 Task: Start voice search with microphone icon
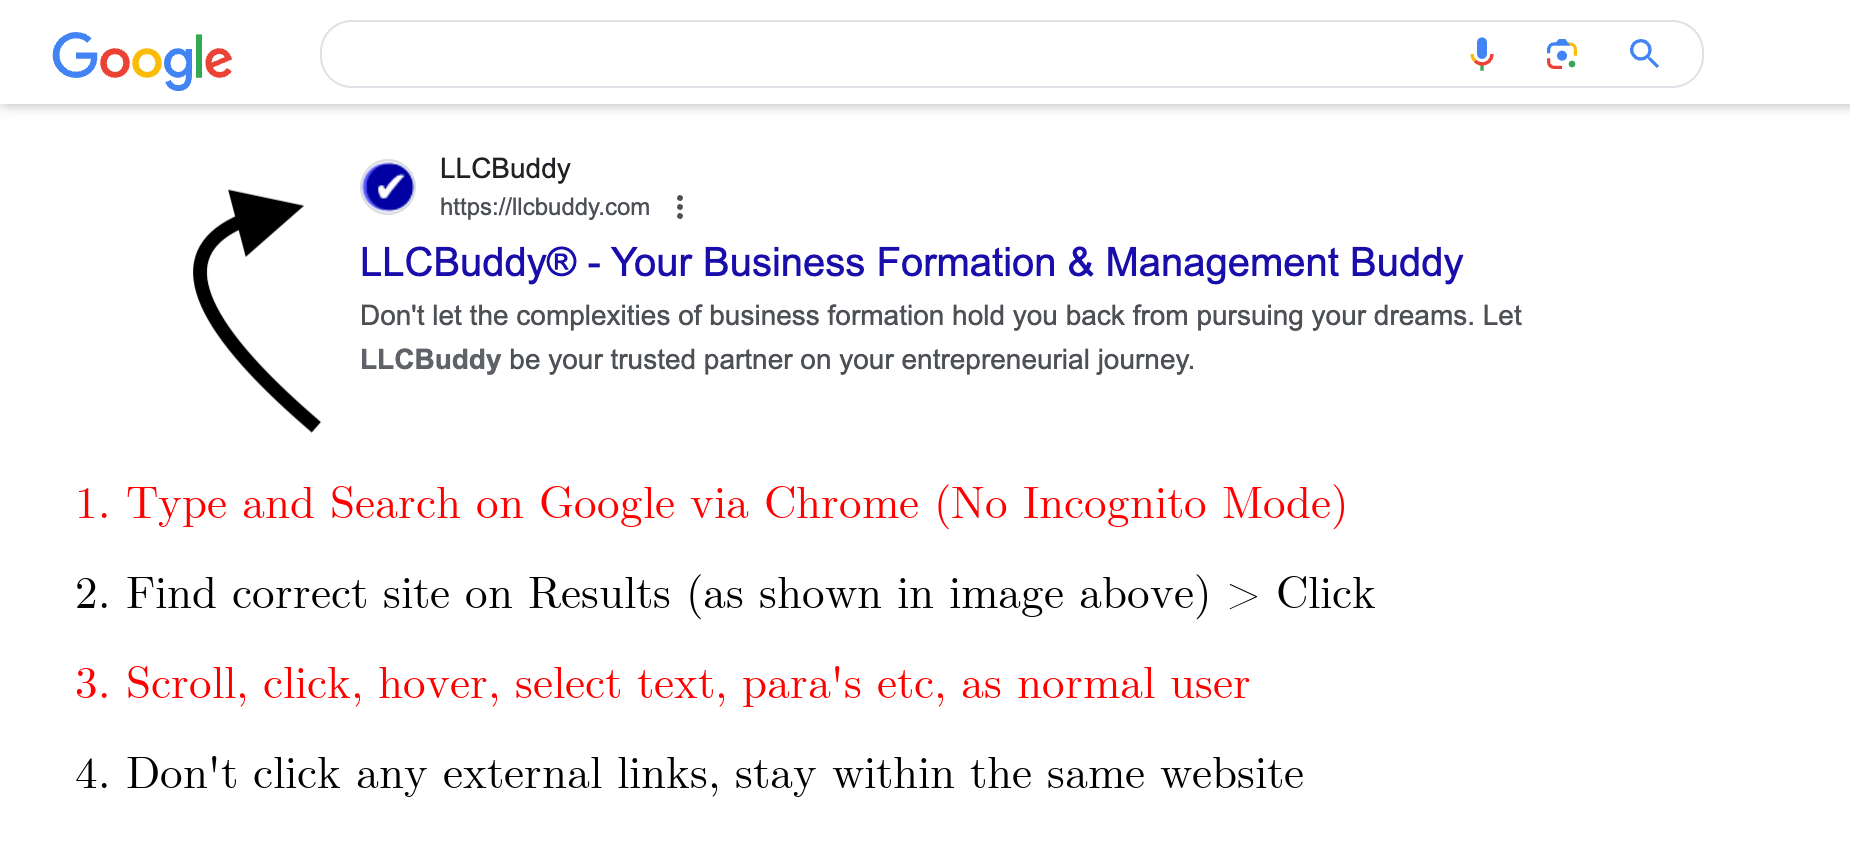point(1482,54)
